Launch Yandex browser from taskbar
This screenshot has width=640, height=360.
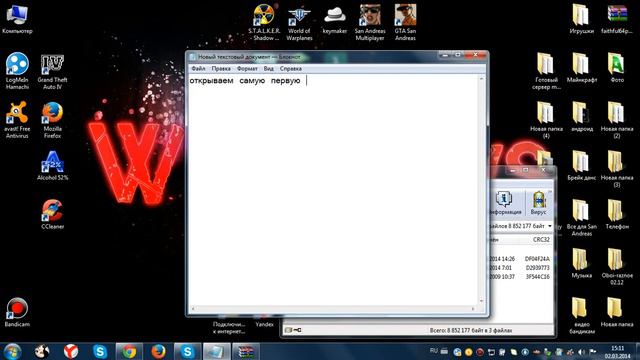[71, 351]
